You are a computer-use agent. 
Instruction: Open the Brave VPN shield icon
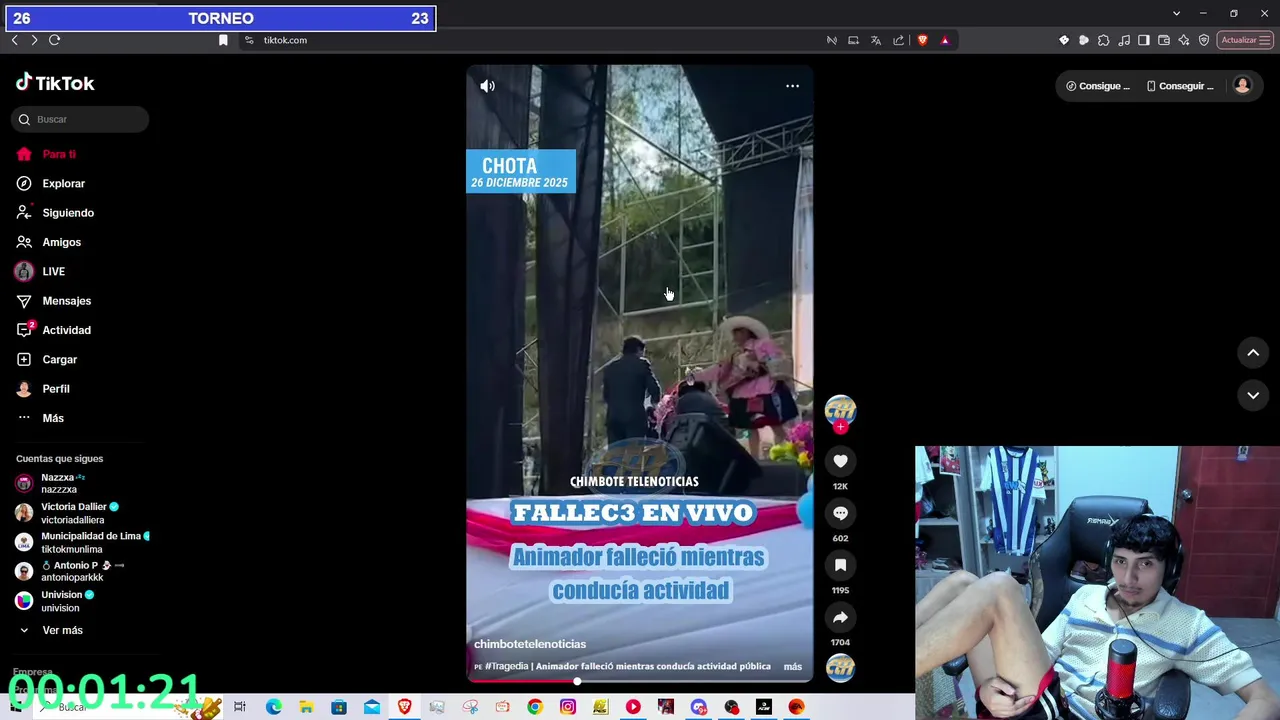click(1204, 40)
